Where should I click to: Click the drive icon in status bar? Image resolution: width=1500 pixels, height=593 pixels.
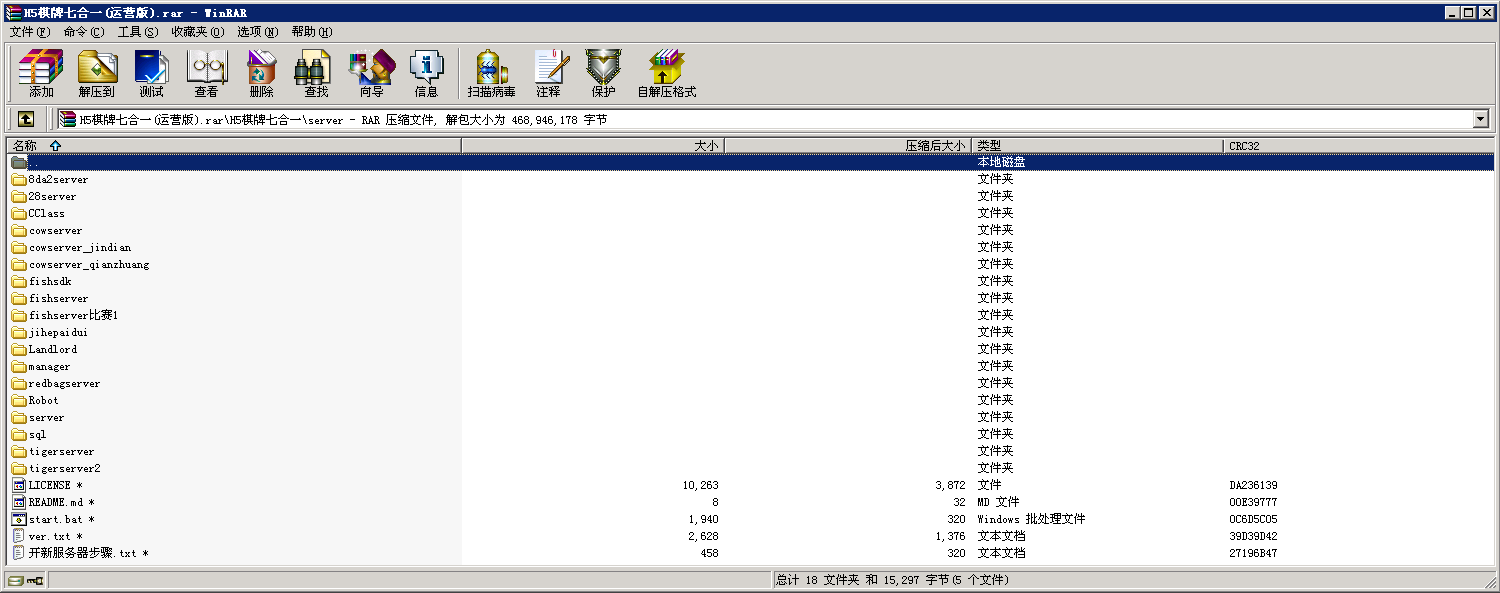pyautogui.click(x=16, y=580)
